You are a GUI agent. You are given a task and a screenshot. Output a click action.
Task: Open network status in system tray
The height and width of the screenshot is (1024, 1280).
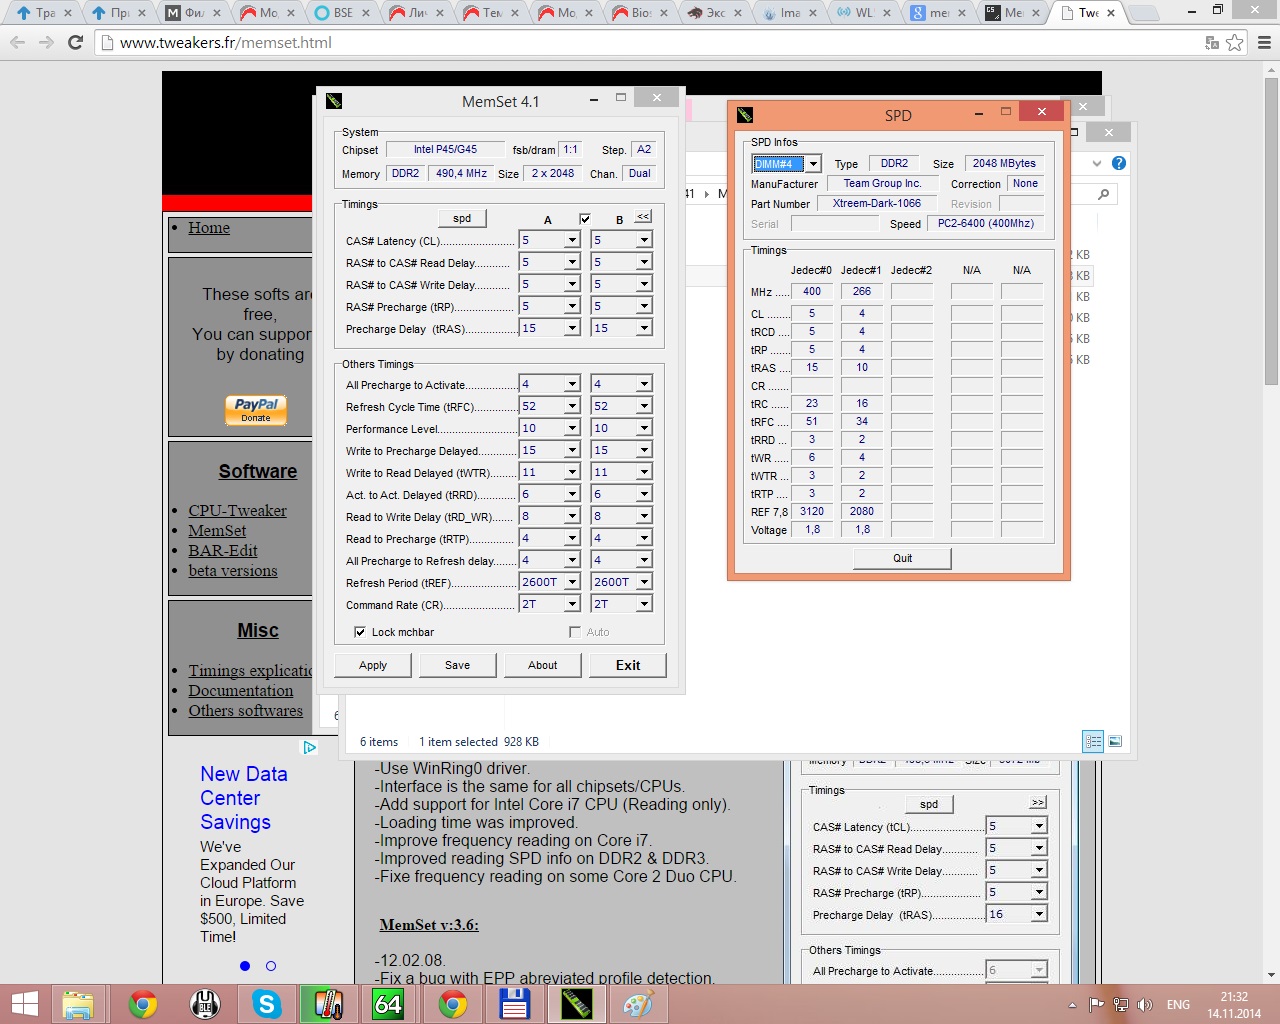click(x=1121, y=1005)
